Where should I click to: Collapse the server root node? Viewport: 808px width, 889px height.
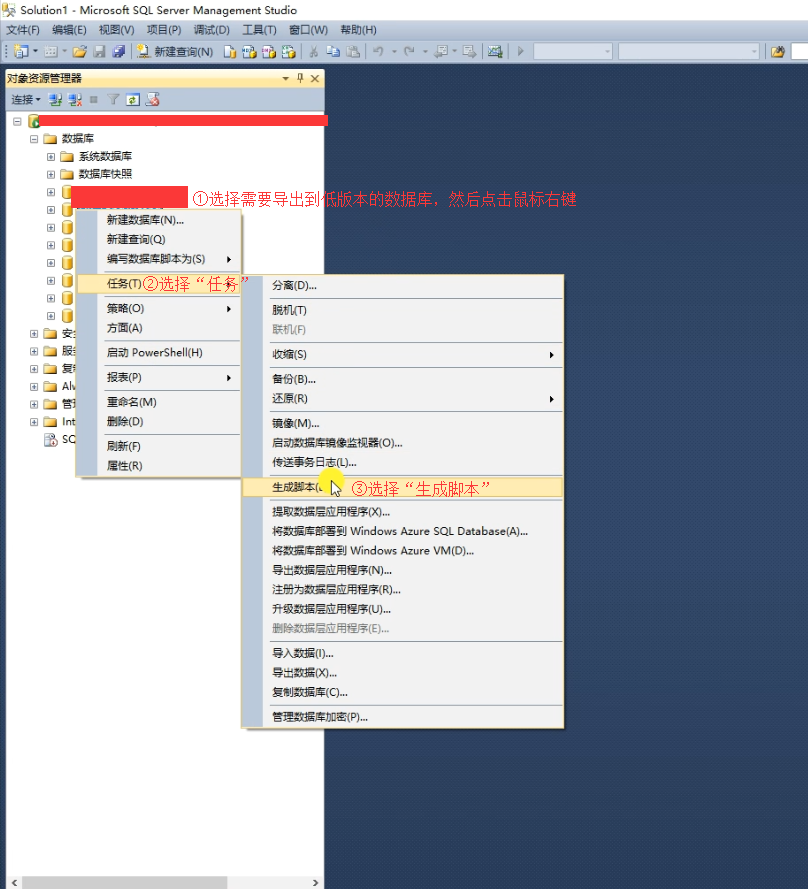[x=17, y=121]
